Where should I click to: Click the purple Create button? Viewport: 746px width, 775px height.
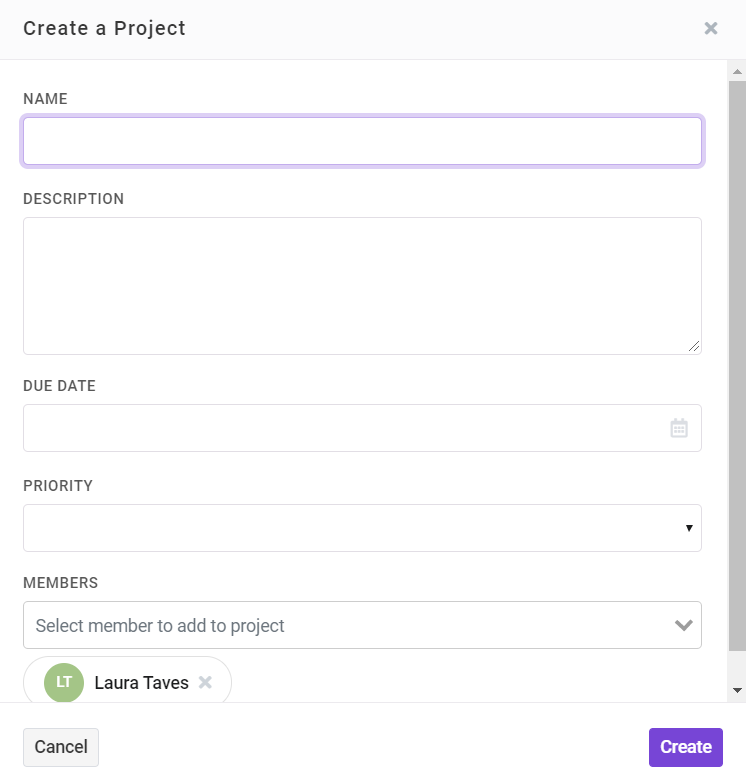coord(686,747)
